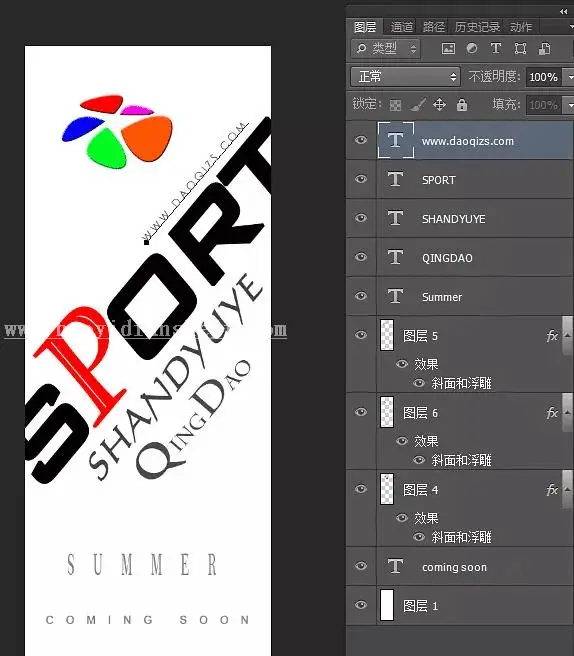Open the 不透明度 slider arrow
574x656 pixels.
click(569, 77)
